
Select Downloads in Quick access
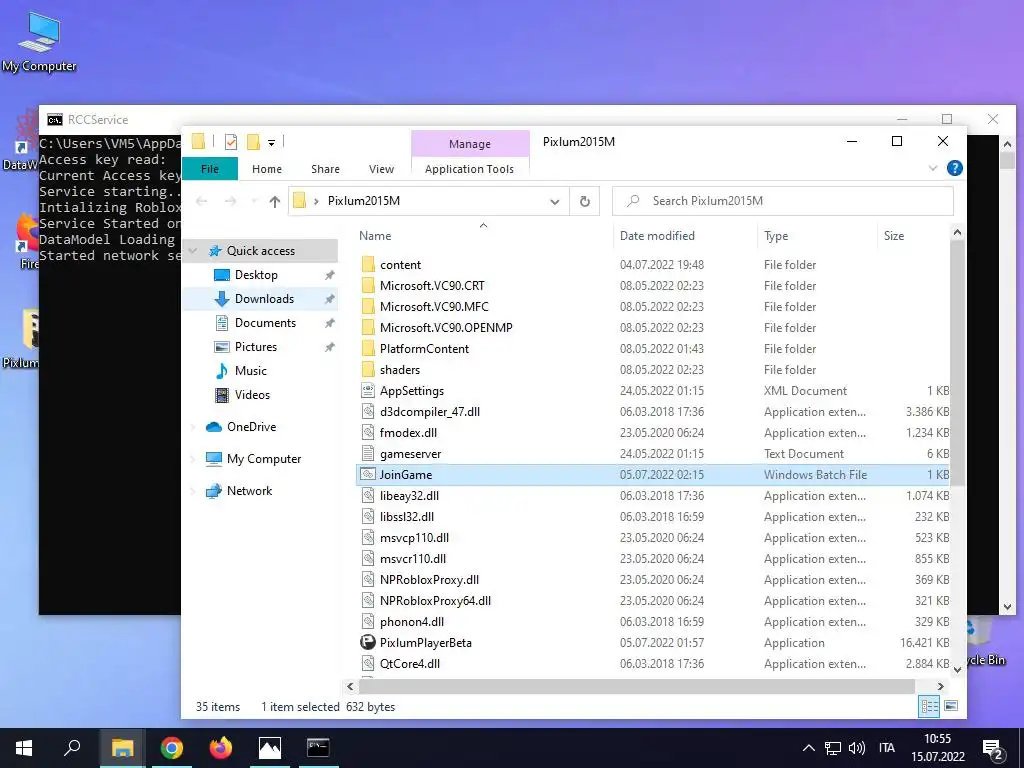[264, 299]
